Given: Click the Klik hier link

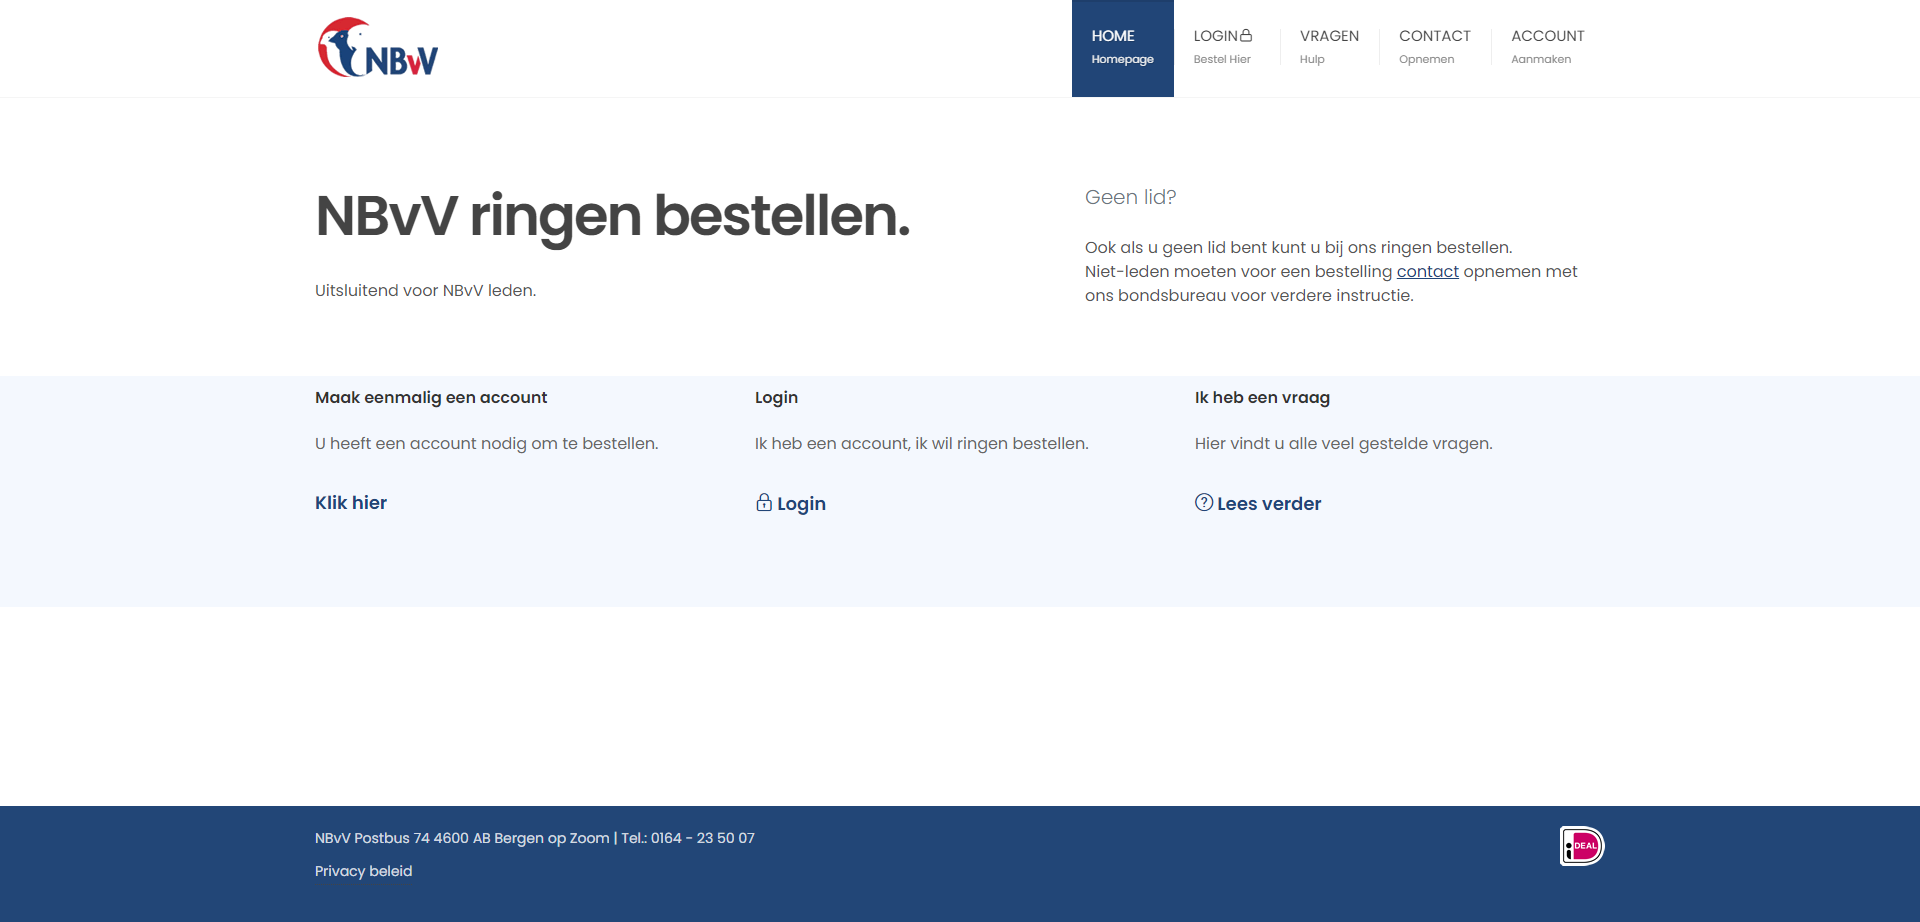Looking at the screenshot, I should pos(350,503).
